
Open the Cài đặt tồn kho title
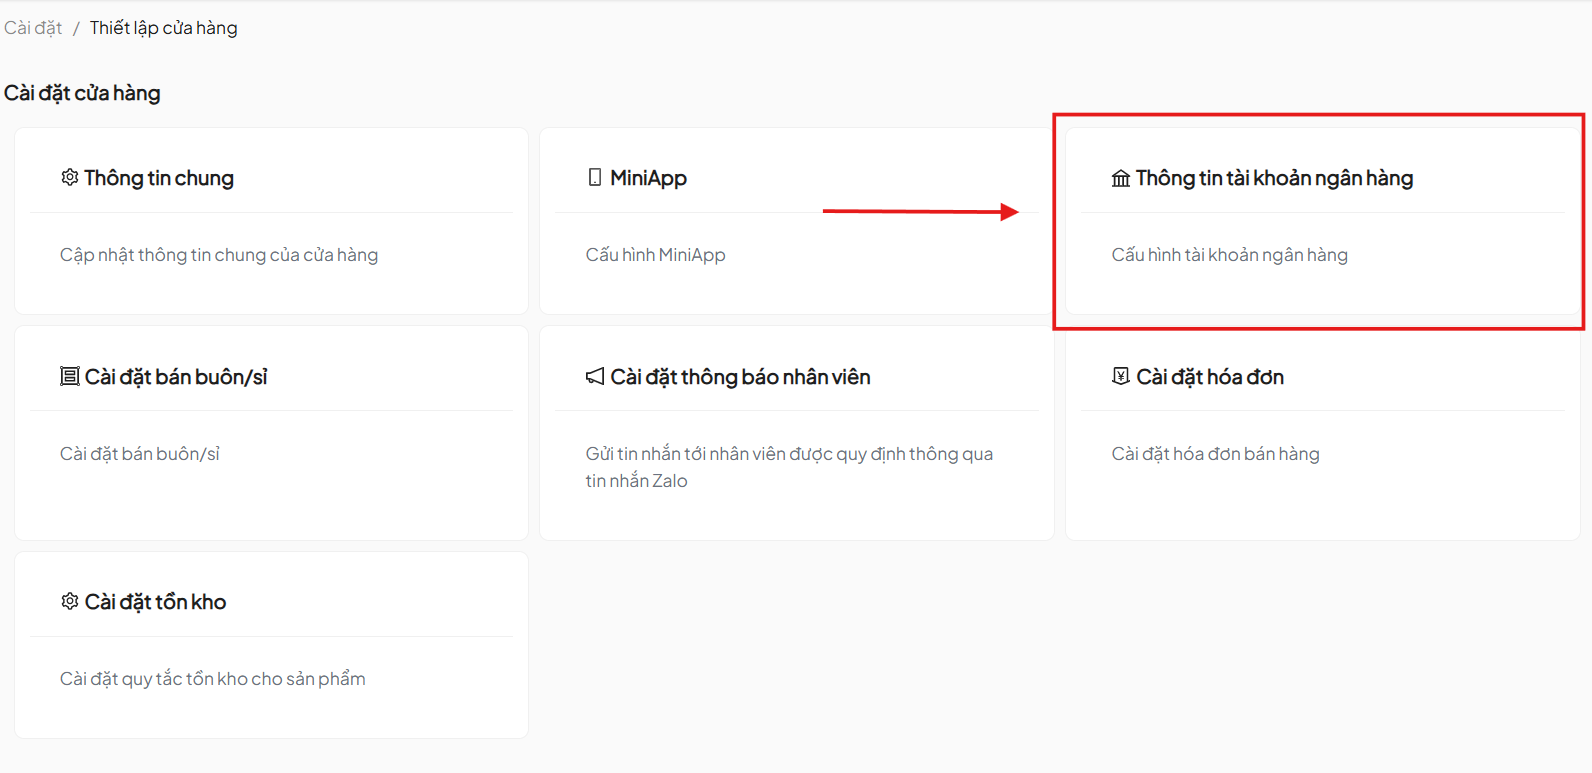[x=155, y=602]
